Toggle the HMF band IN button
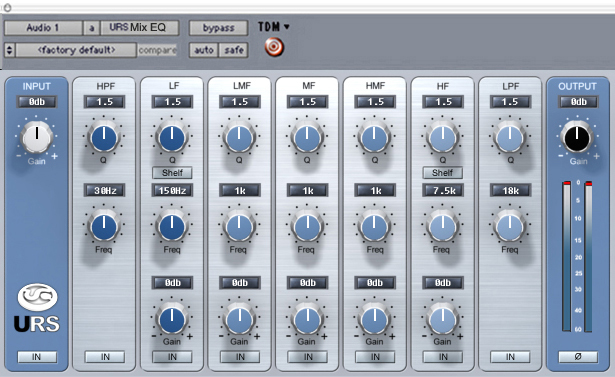The width and height of the screenshot is (615, 377). pos(375,357)
